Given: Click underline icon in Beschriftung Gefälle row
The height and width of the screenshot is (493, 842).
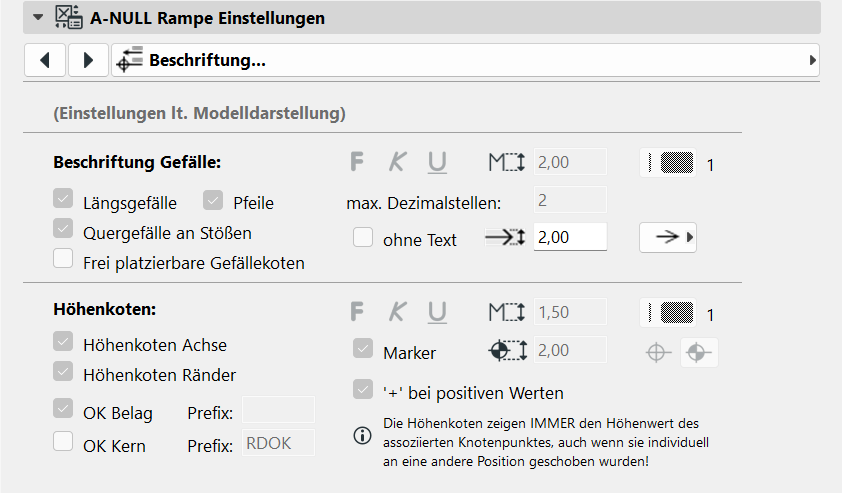Looking at the screenshot, I should (x=437, y=162).
